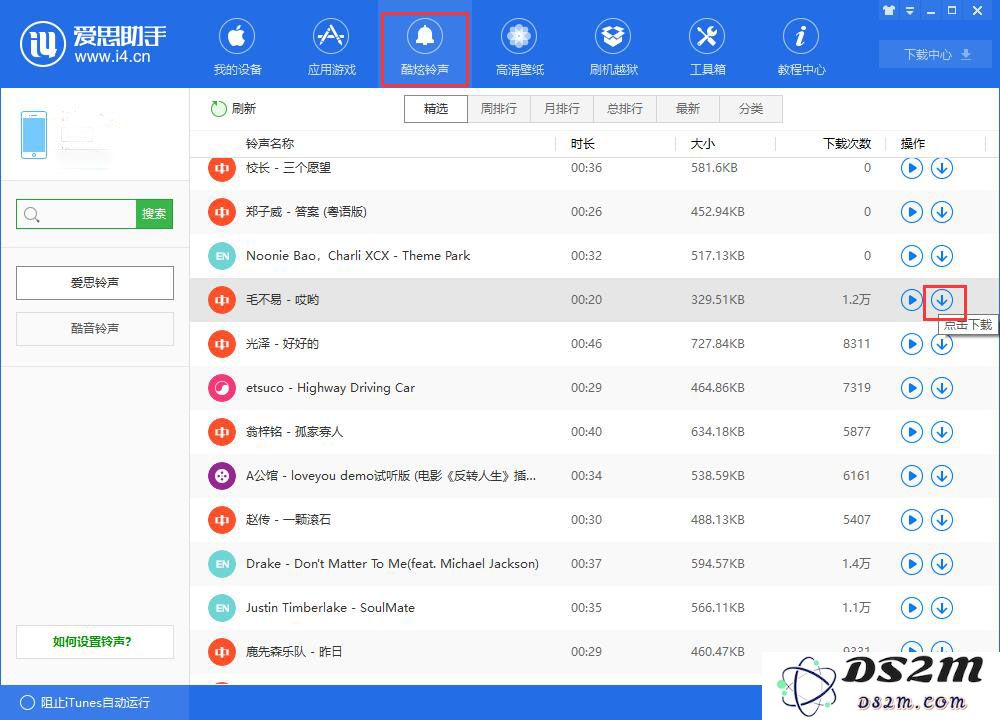Download etsuco Highway Driving Car ringtone
Viewport: 1000px width, 720px height.
click(942, 388)
